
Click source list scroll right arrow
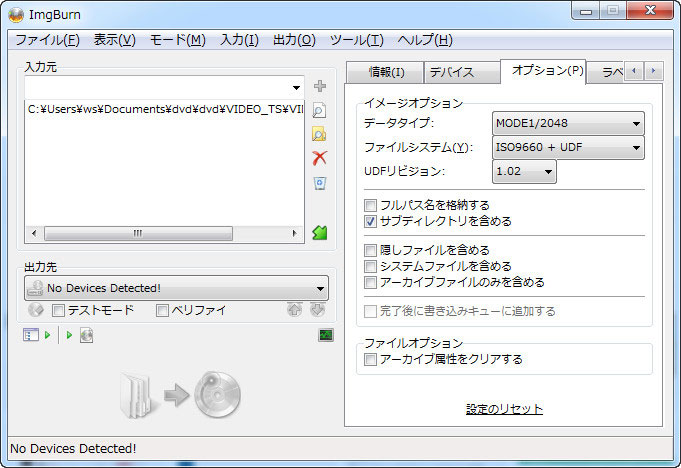(294, 233)
